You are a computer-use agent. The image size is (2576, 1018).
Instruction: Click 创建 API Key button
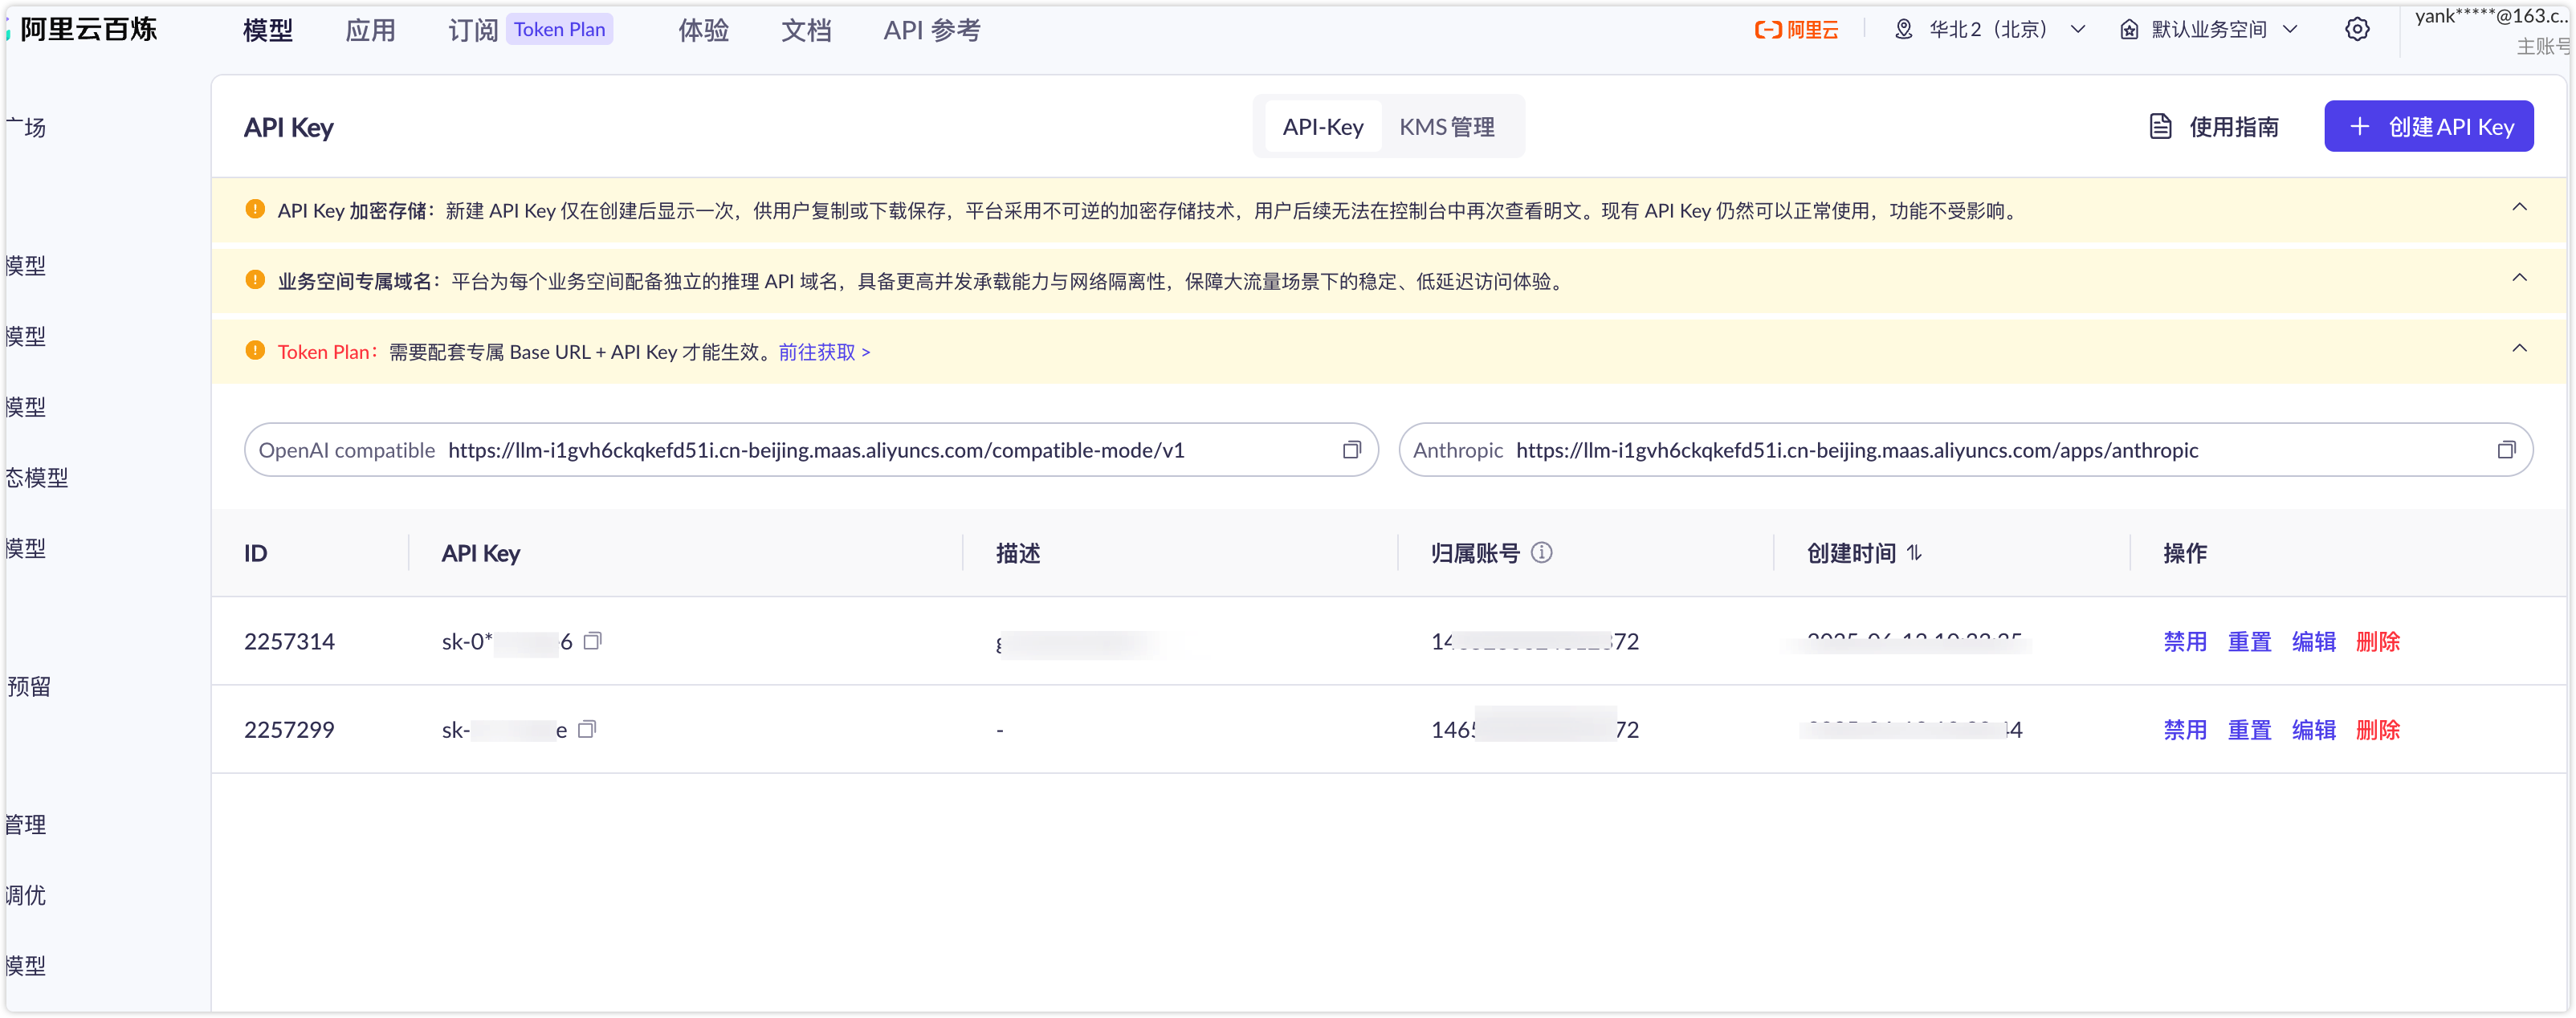point(2428,126)
